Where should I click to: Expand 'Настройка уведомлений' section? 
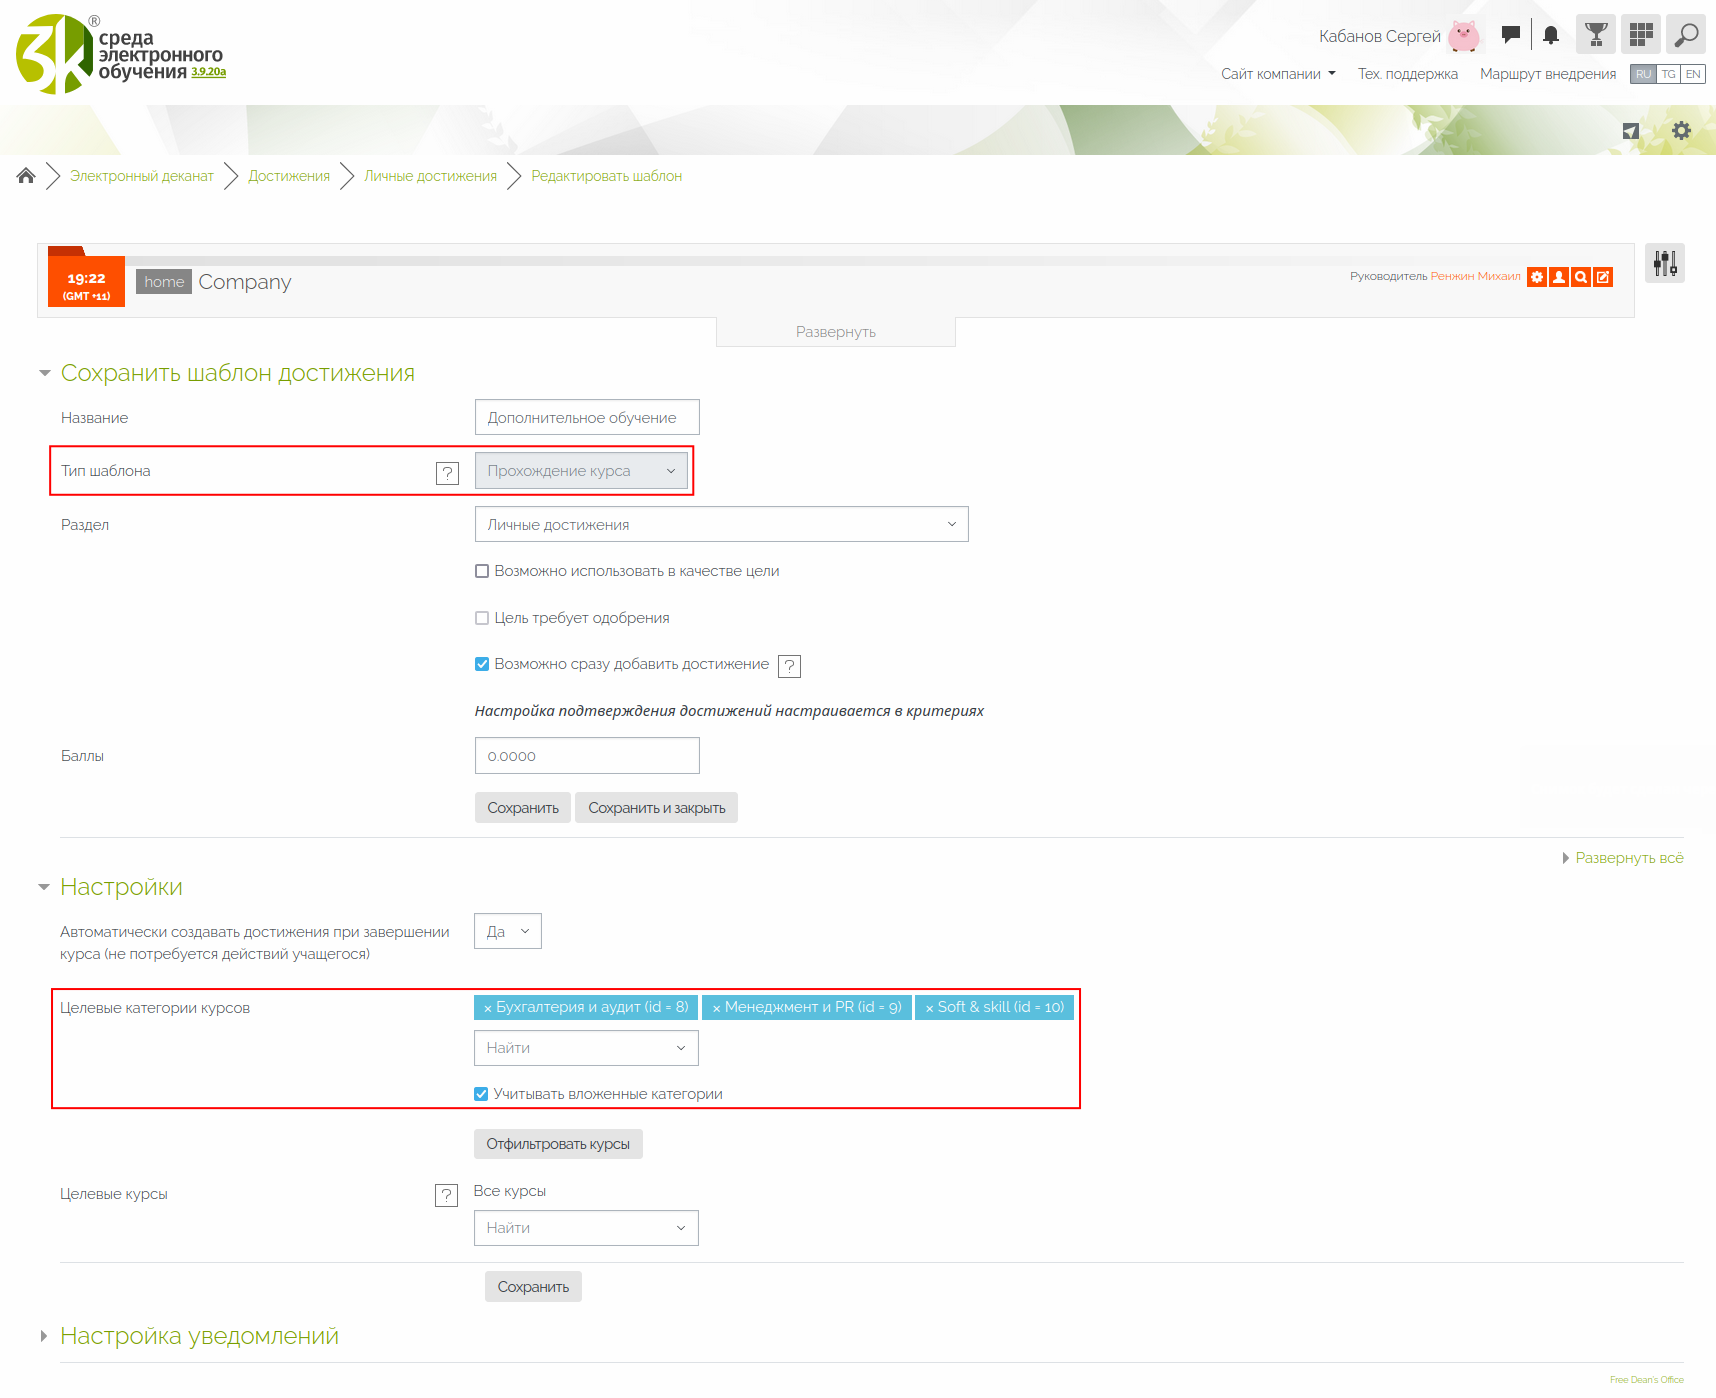pos(199,1336)
